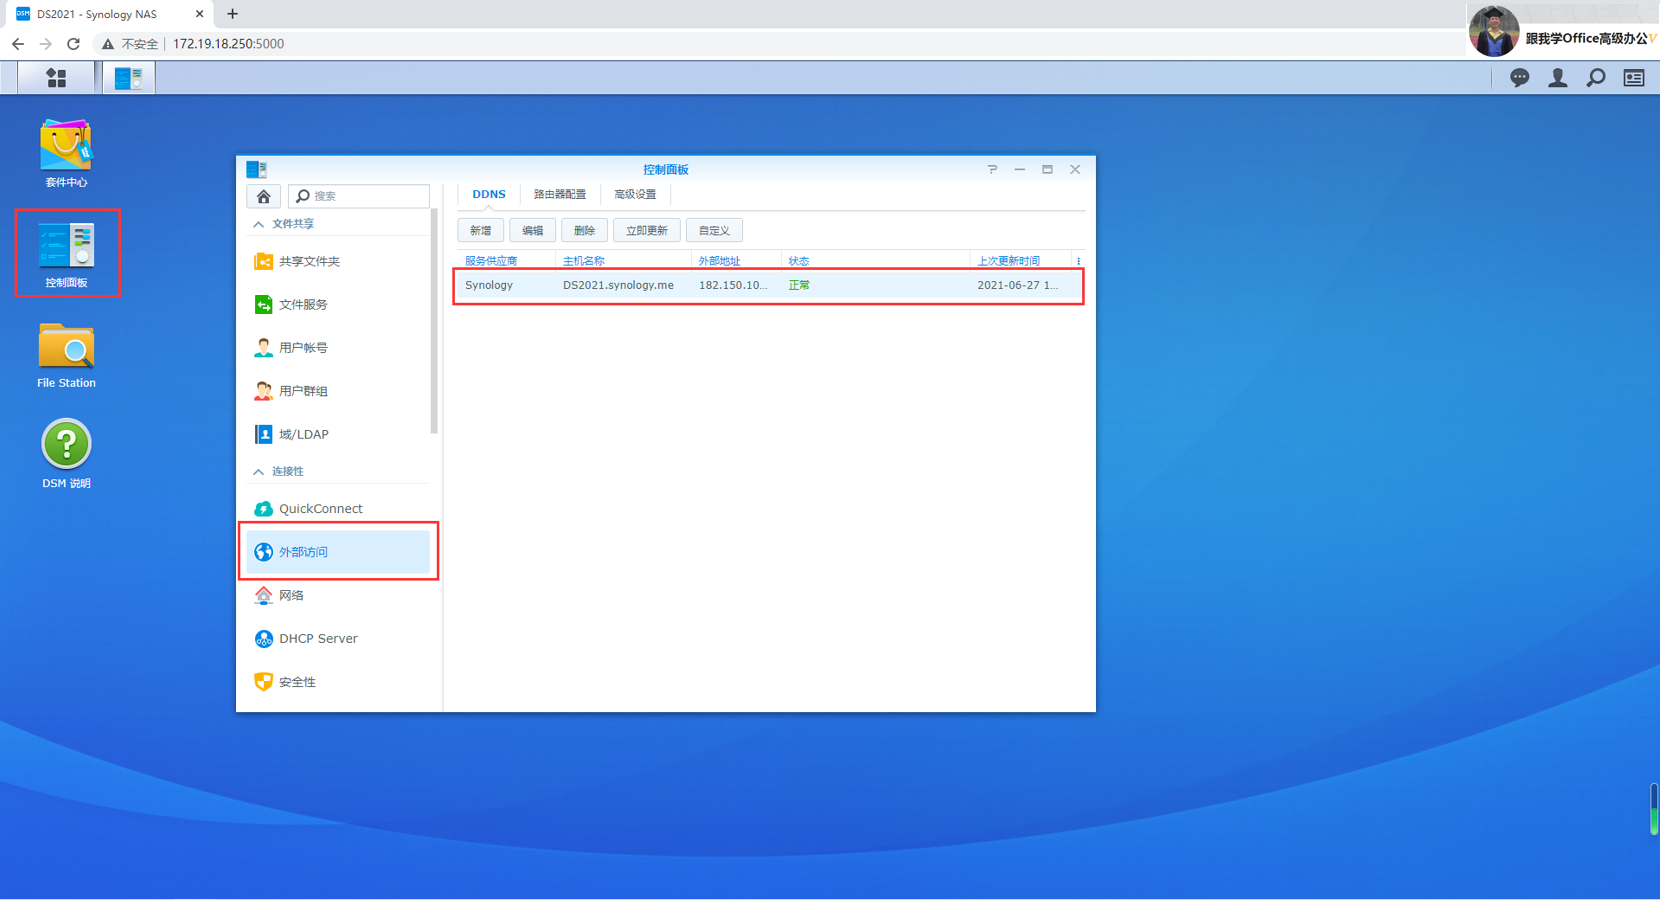Click the browser back arrow
The width and height of the screenshot is (1660, 900).
pos(18,44)
